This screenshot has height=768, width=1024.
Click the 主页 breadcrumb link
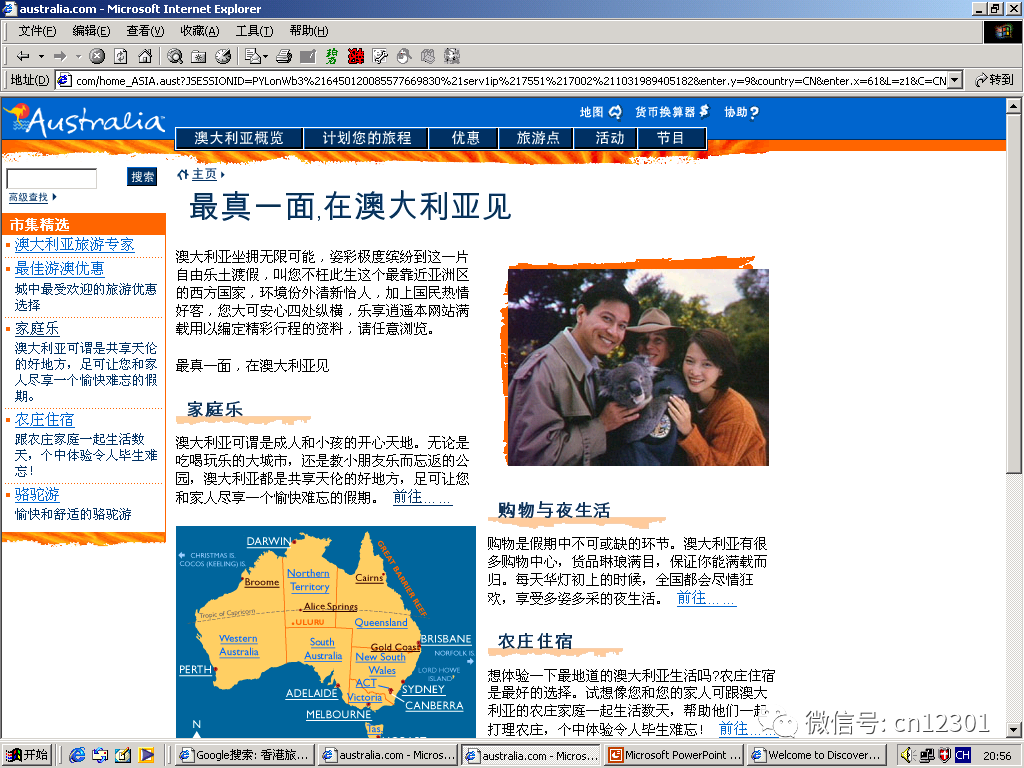click(x=204, y=174)
